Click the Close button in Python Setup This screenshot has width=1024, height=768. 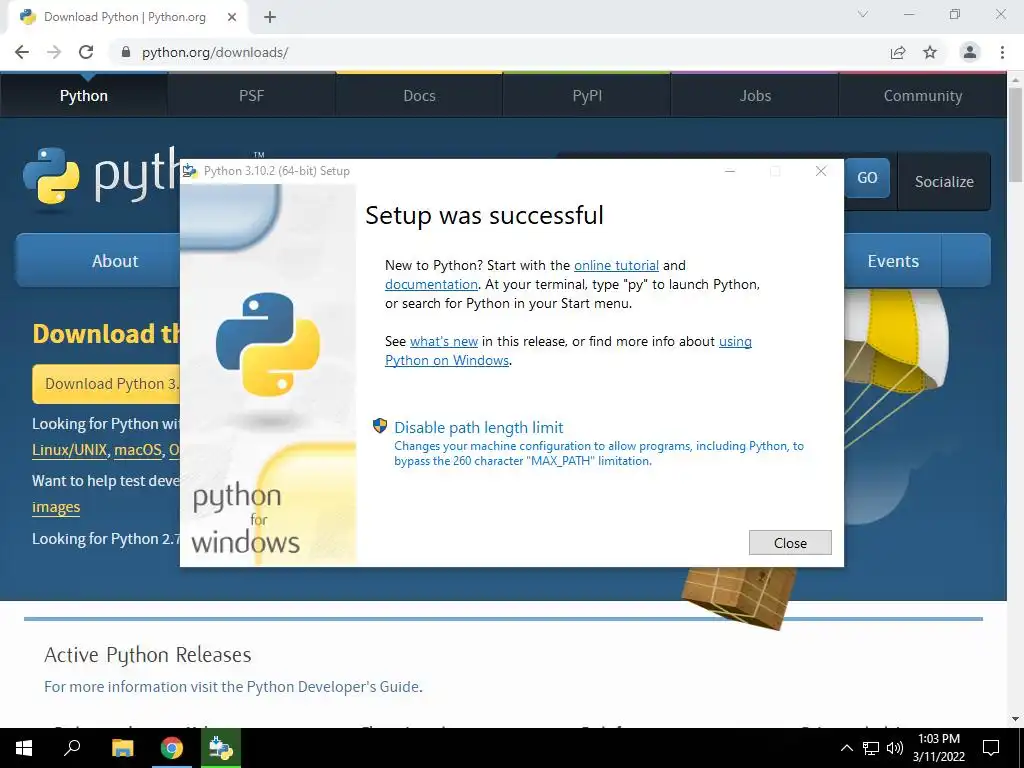coord(790,543)
